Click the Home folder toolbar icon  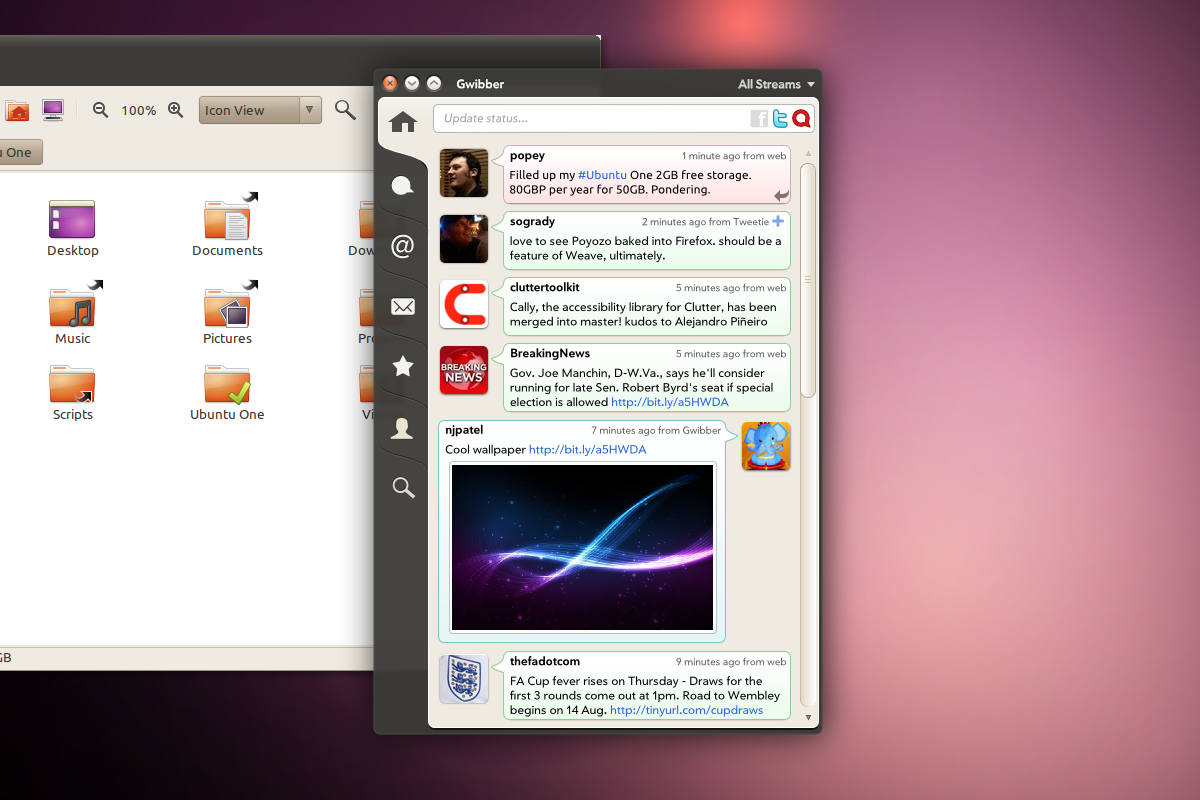pyautogui.click(x=16, y=111)
